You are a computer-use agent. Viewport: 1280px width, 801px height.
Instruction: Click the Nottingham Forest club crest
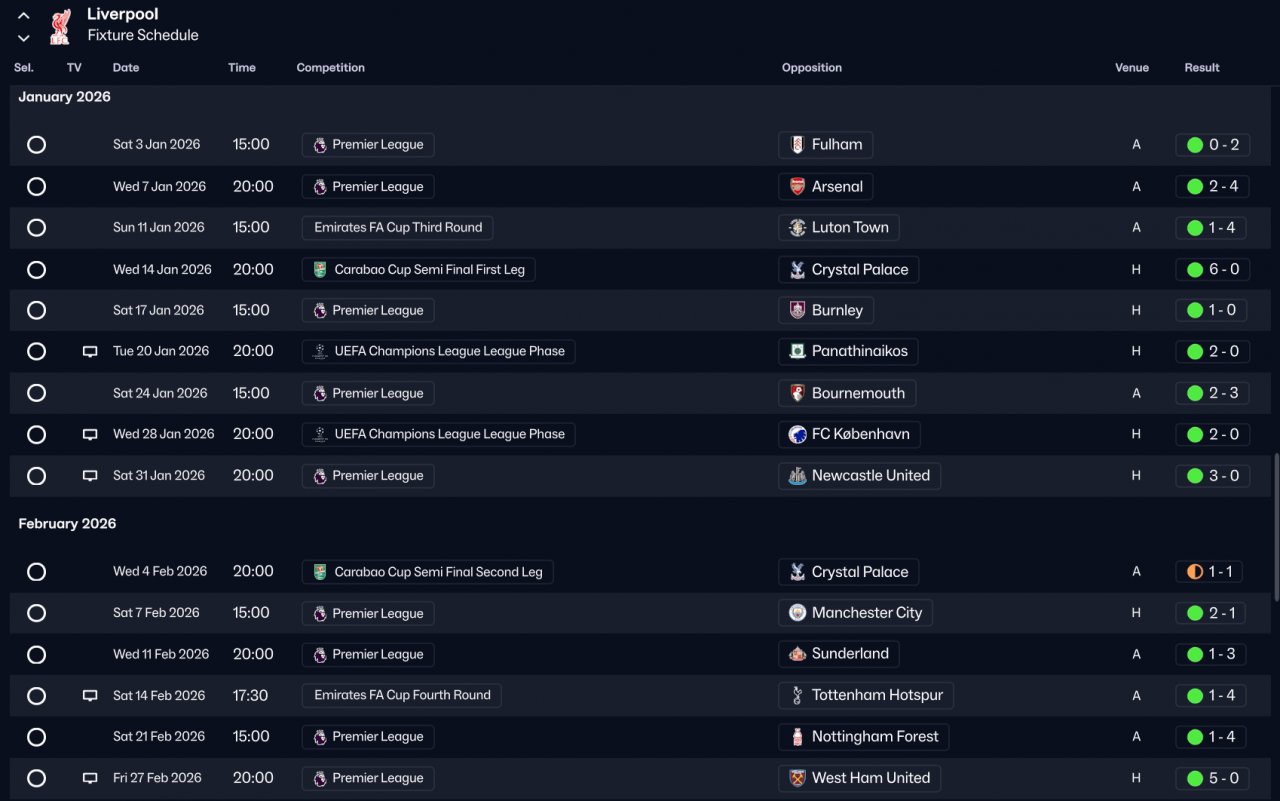point(797,737)
